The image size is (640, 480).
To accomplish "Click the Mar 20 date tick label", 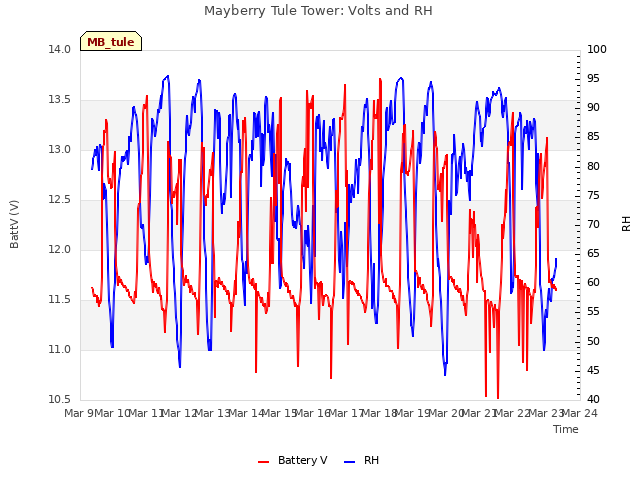I will tap(446, 413).
